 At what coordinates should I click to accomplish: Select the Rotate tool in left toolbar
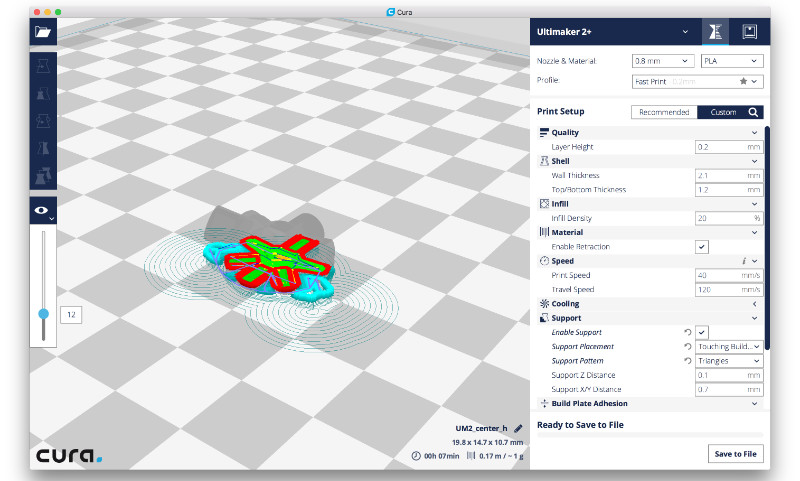click(43, 121)
